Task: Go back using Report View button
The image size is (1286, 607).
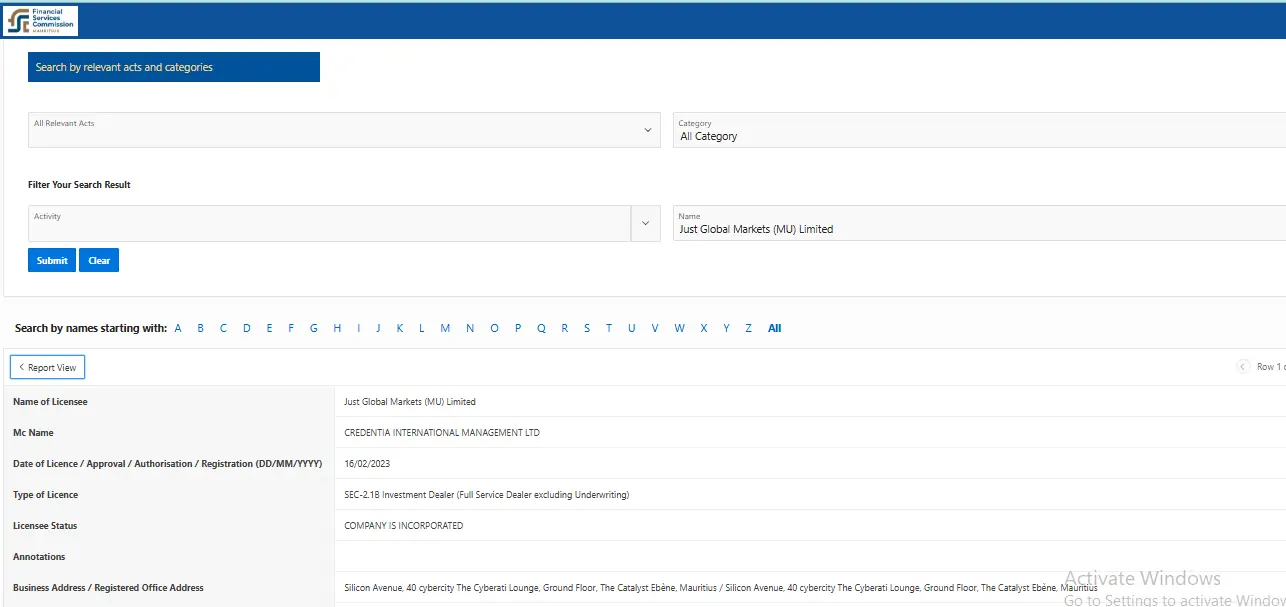Action: pos(48,367)
